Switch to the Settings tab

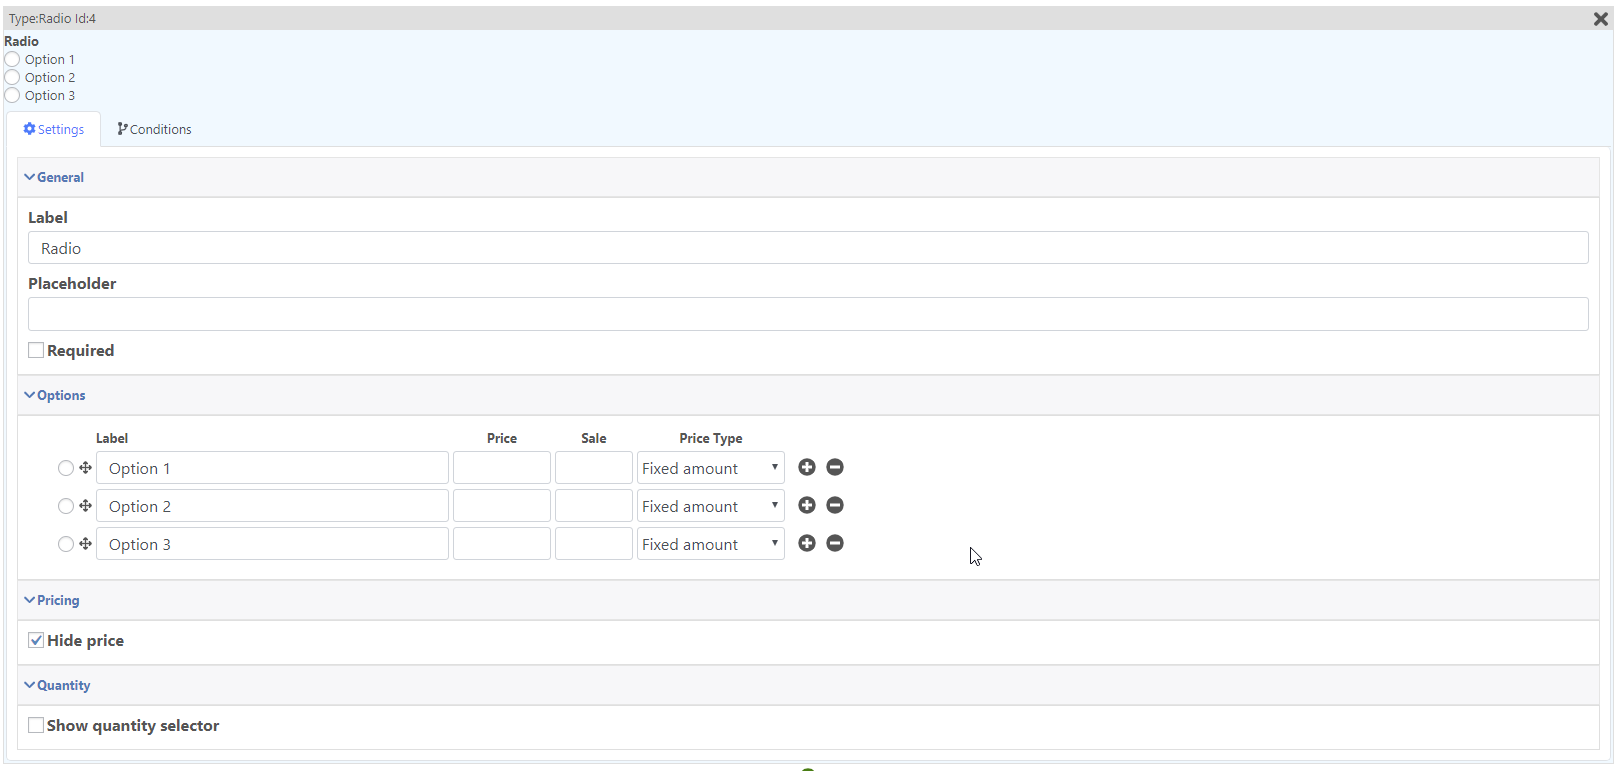54,129
